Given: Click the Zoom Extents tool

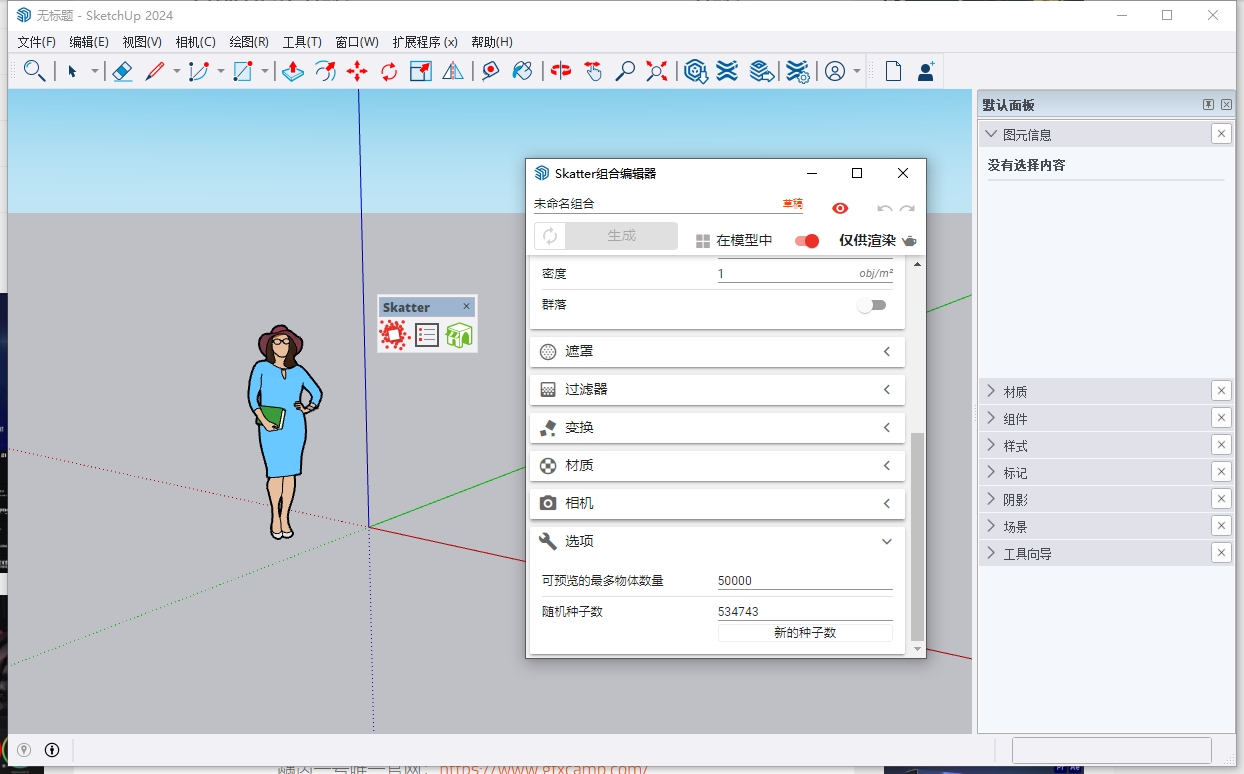Looking at the screenshot, I should pos(657,71).
